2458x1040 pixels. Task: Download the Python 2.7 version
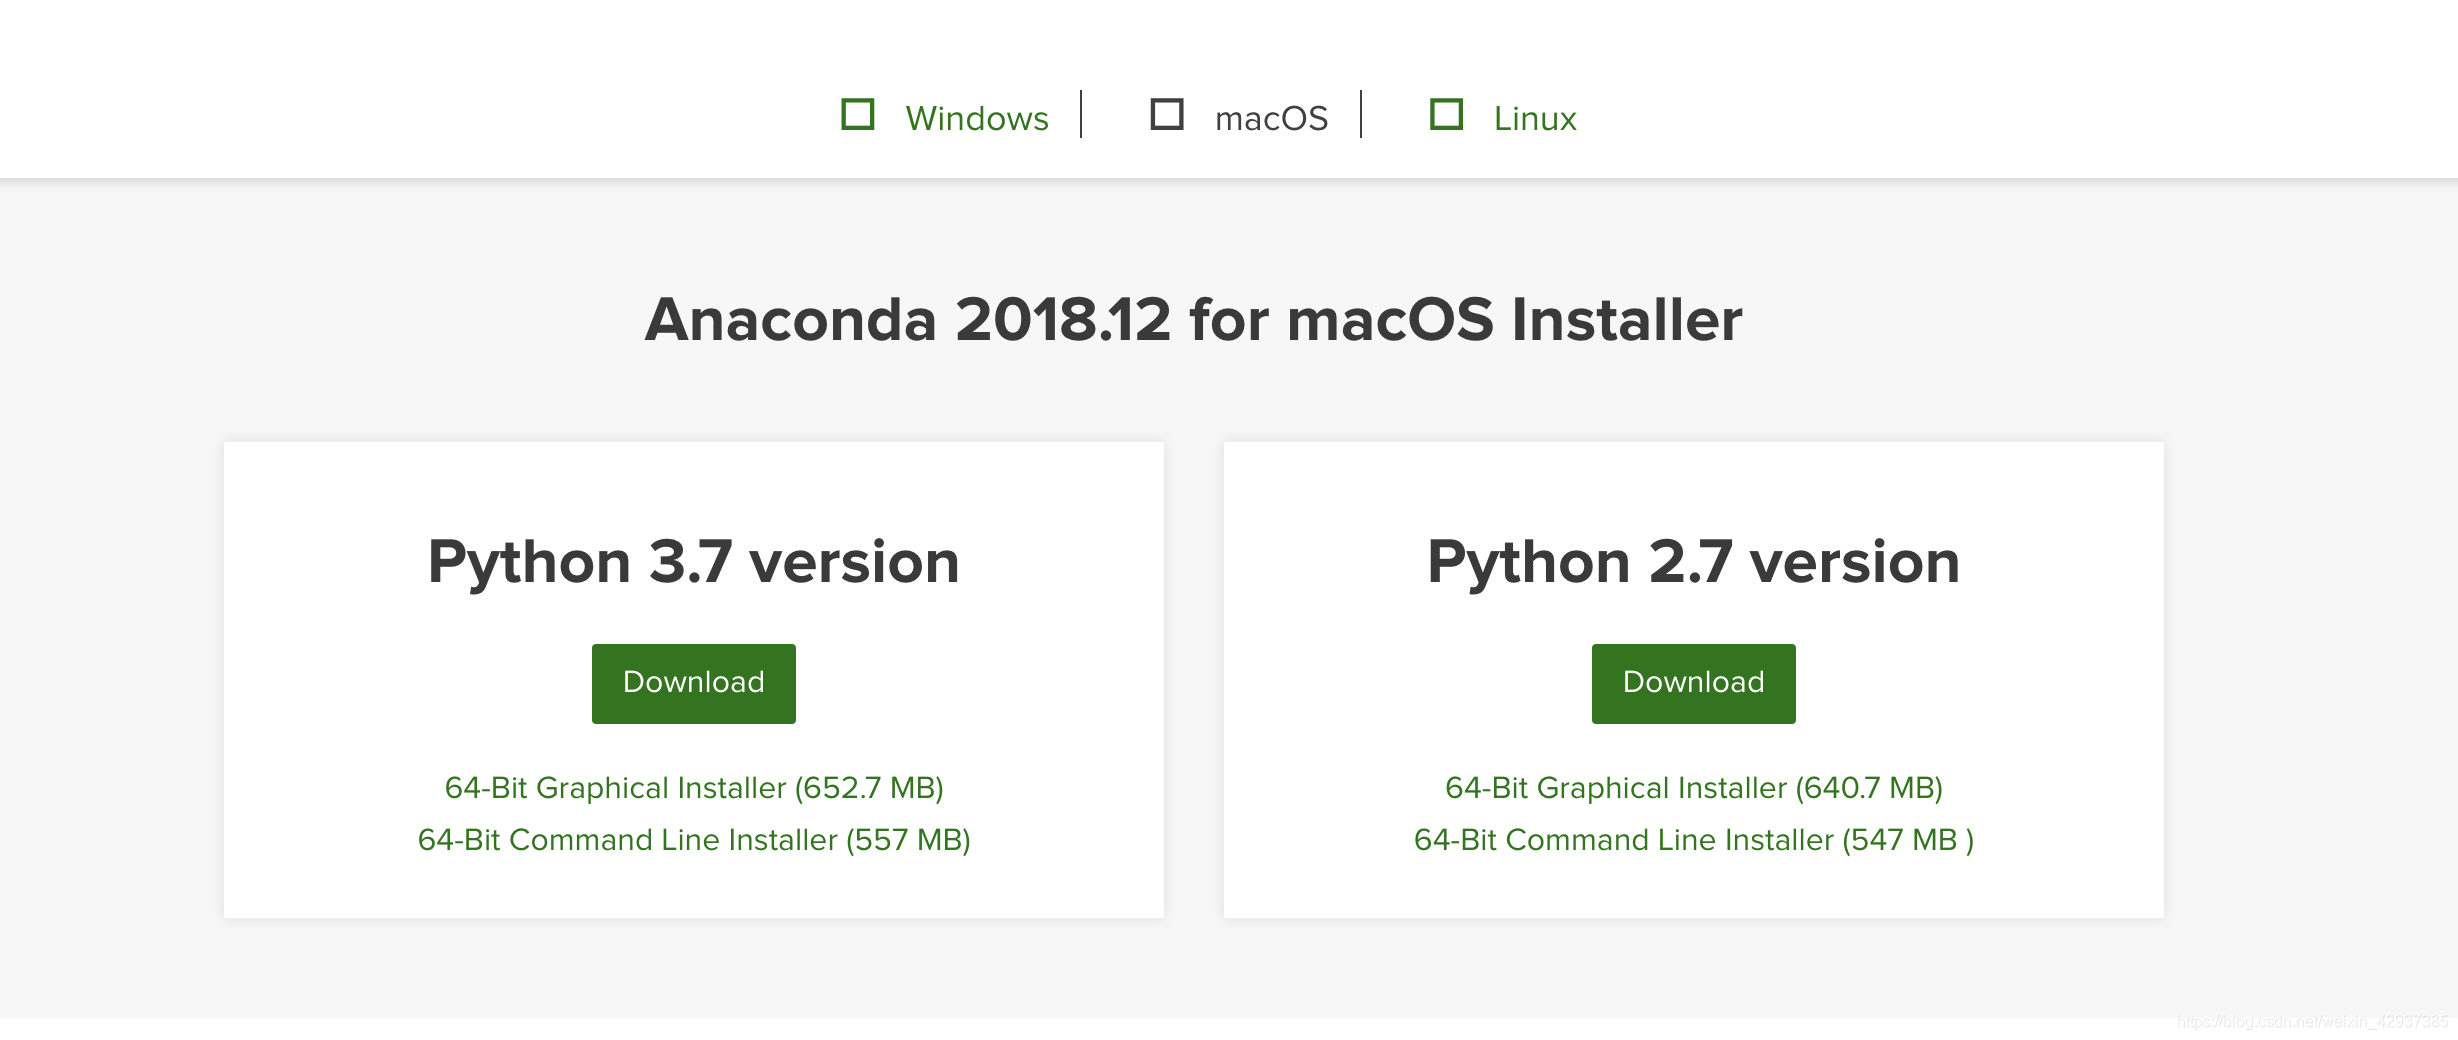point(1694,684)
